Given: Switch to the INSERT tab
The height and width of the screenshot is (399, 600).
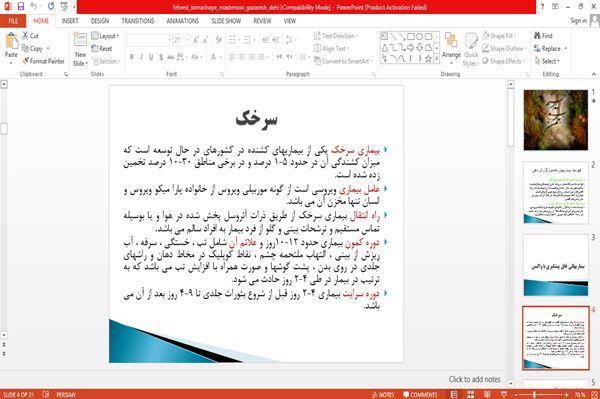Looking at the screenshot, I should pos(70,21).
